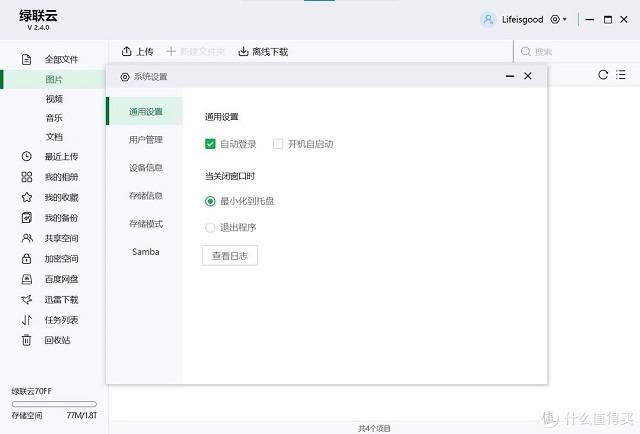Maximize the 绿联云 main window

[607, 19]
